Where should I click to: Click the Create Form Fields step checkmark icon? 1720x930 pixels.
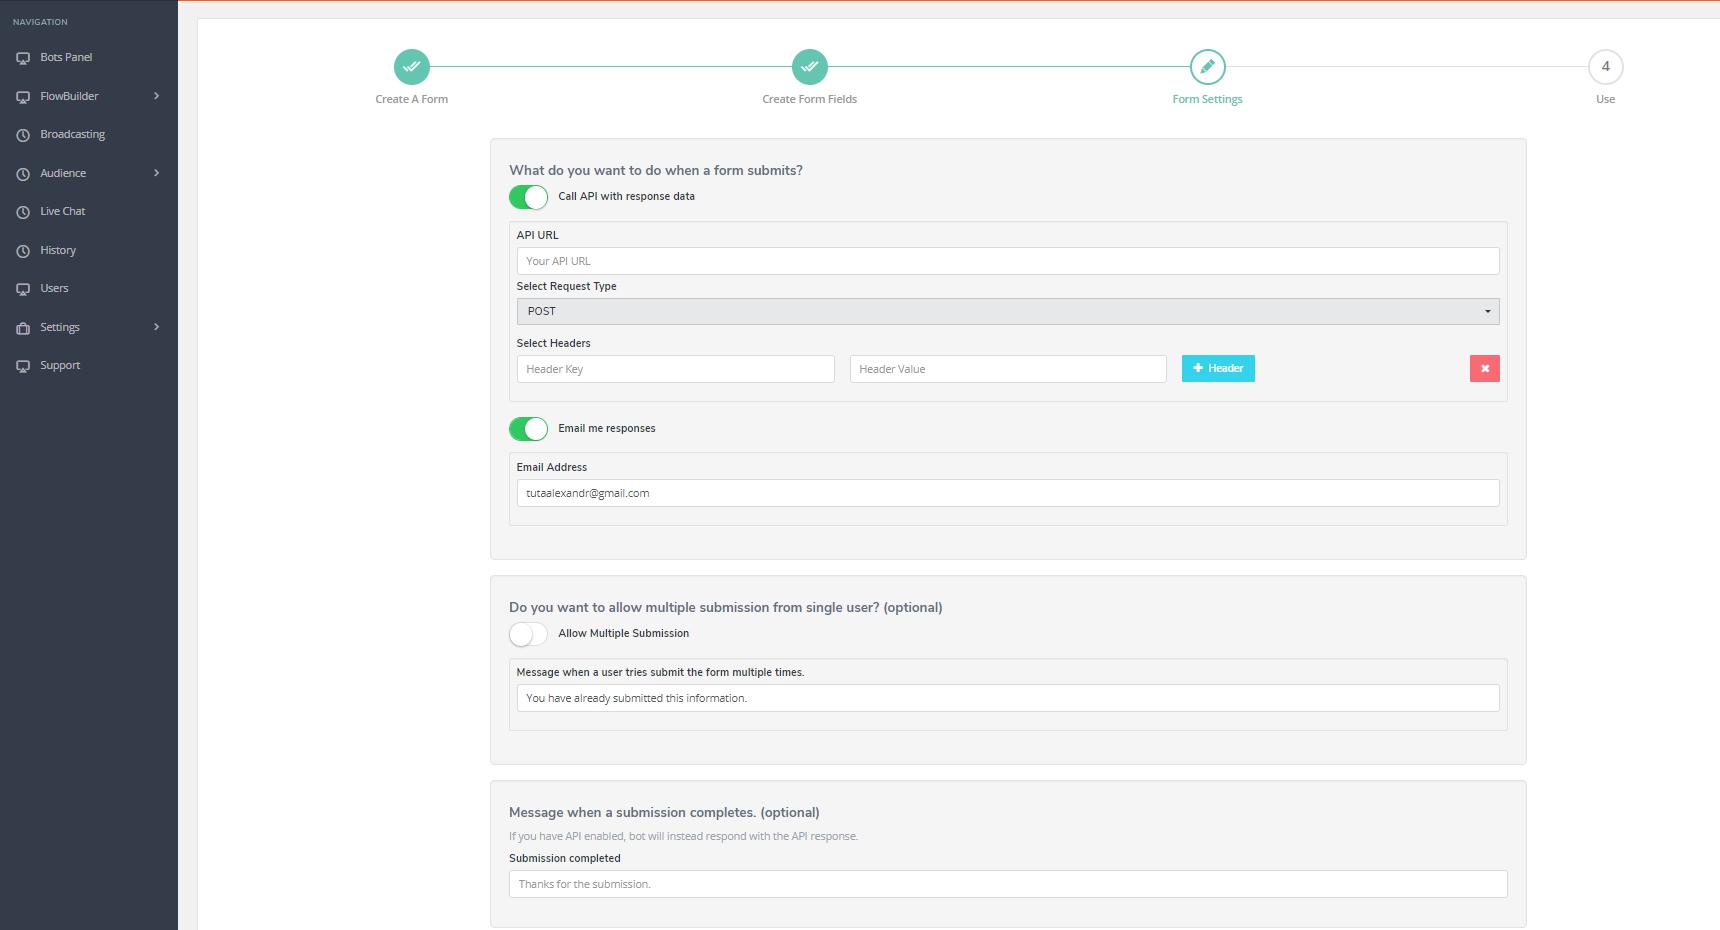(809, 67)
